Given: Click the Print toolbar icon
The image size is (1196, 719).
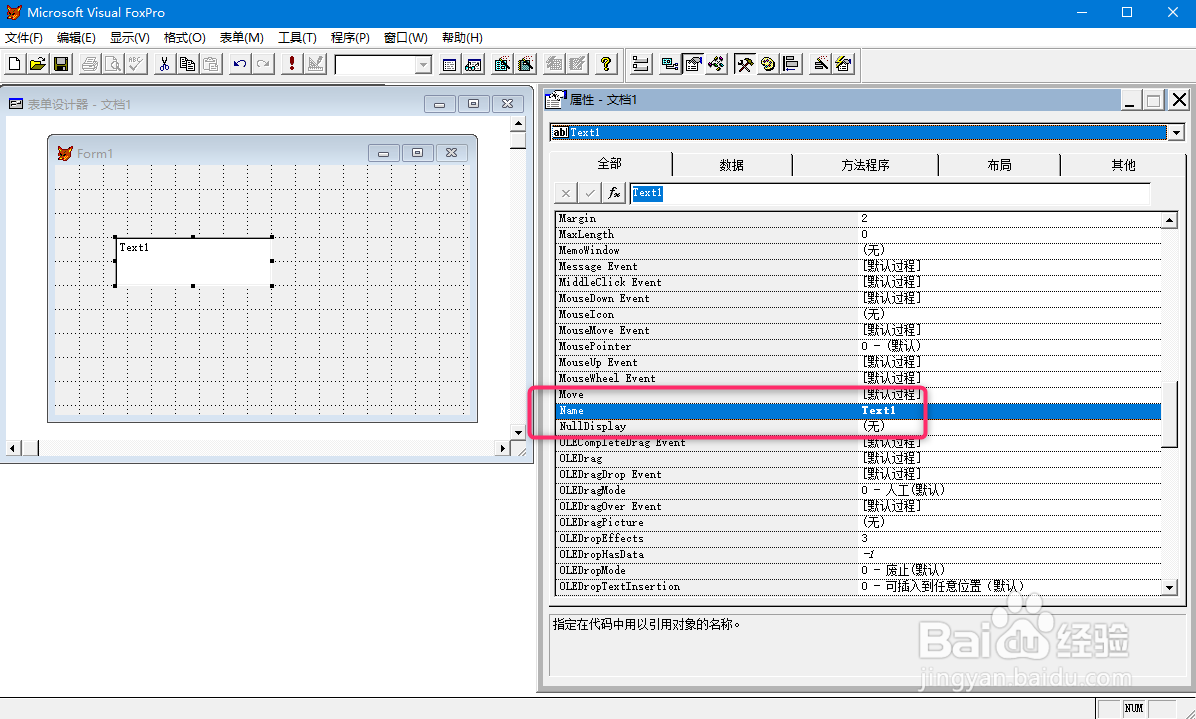Looking at the screenshot, I should (89, 65).
